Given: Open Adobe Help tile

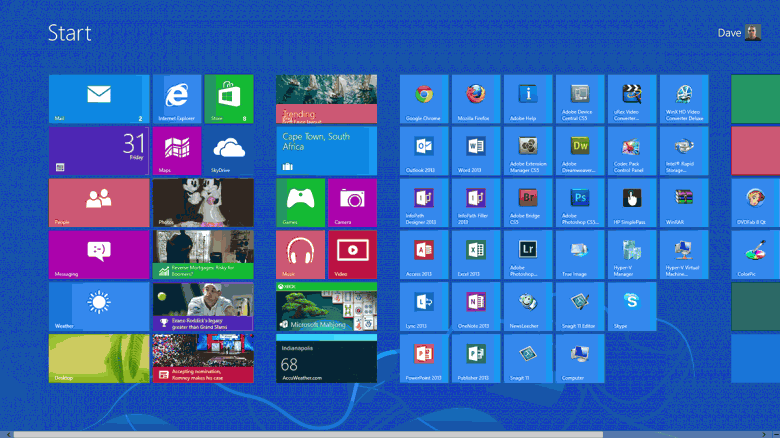Looking at the screenshot, I should point(528,99).
